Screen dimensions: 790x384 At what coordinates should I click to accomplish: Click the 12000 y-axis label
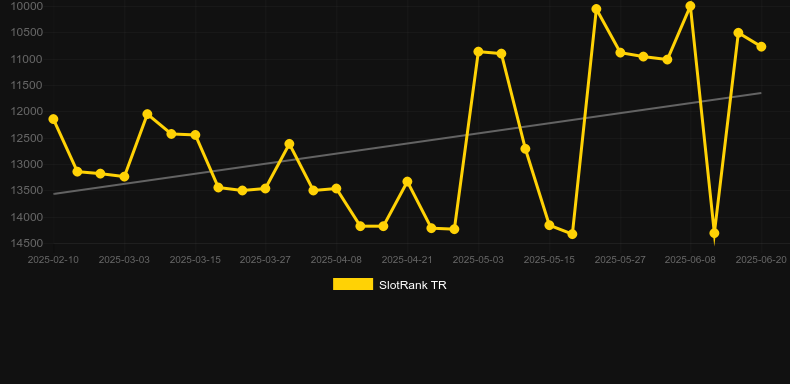[x=27, y=112]
